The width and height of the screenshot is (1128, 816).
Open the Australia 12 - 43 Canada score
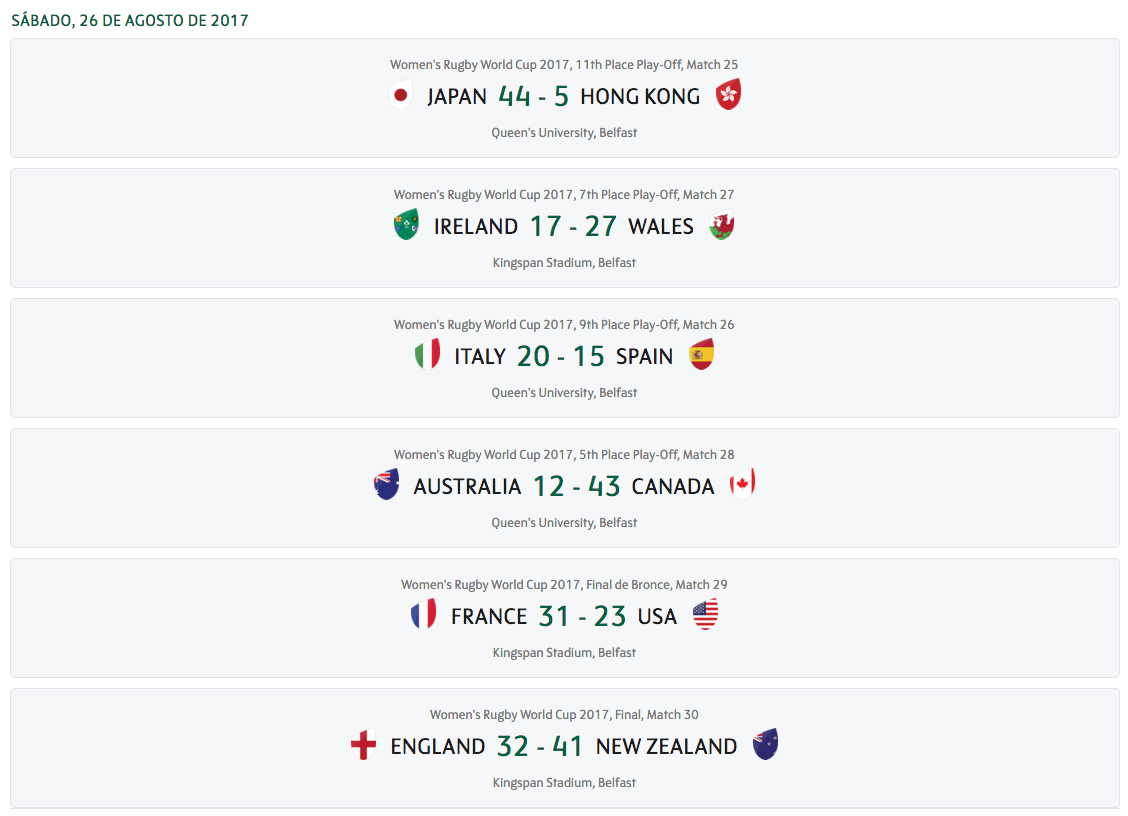click(576, 486)
